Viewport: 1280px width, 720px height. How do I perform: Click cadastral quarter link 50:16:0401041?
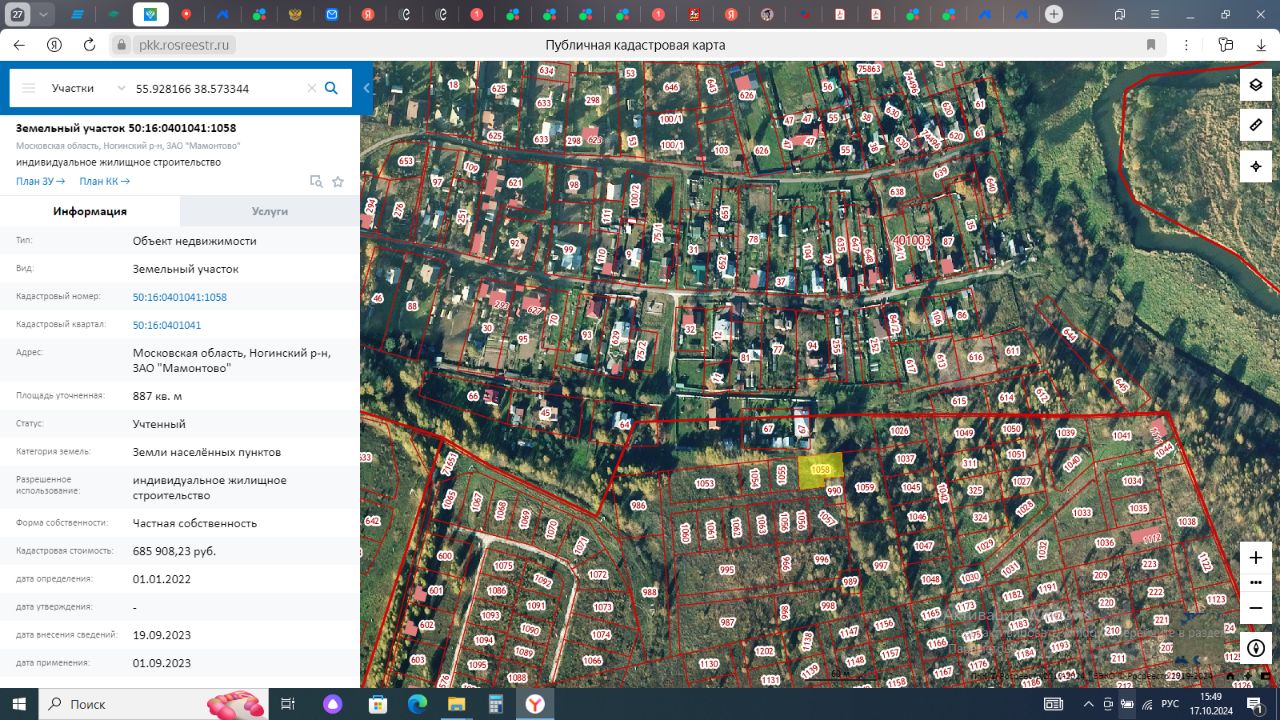(x=167, y=325)
